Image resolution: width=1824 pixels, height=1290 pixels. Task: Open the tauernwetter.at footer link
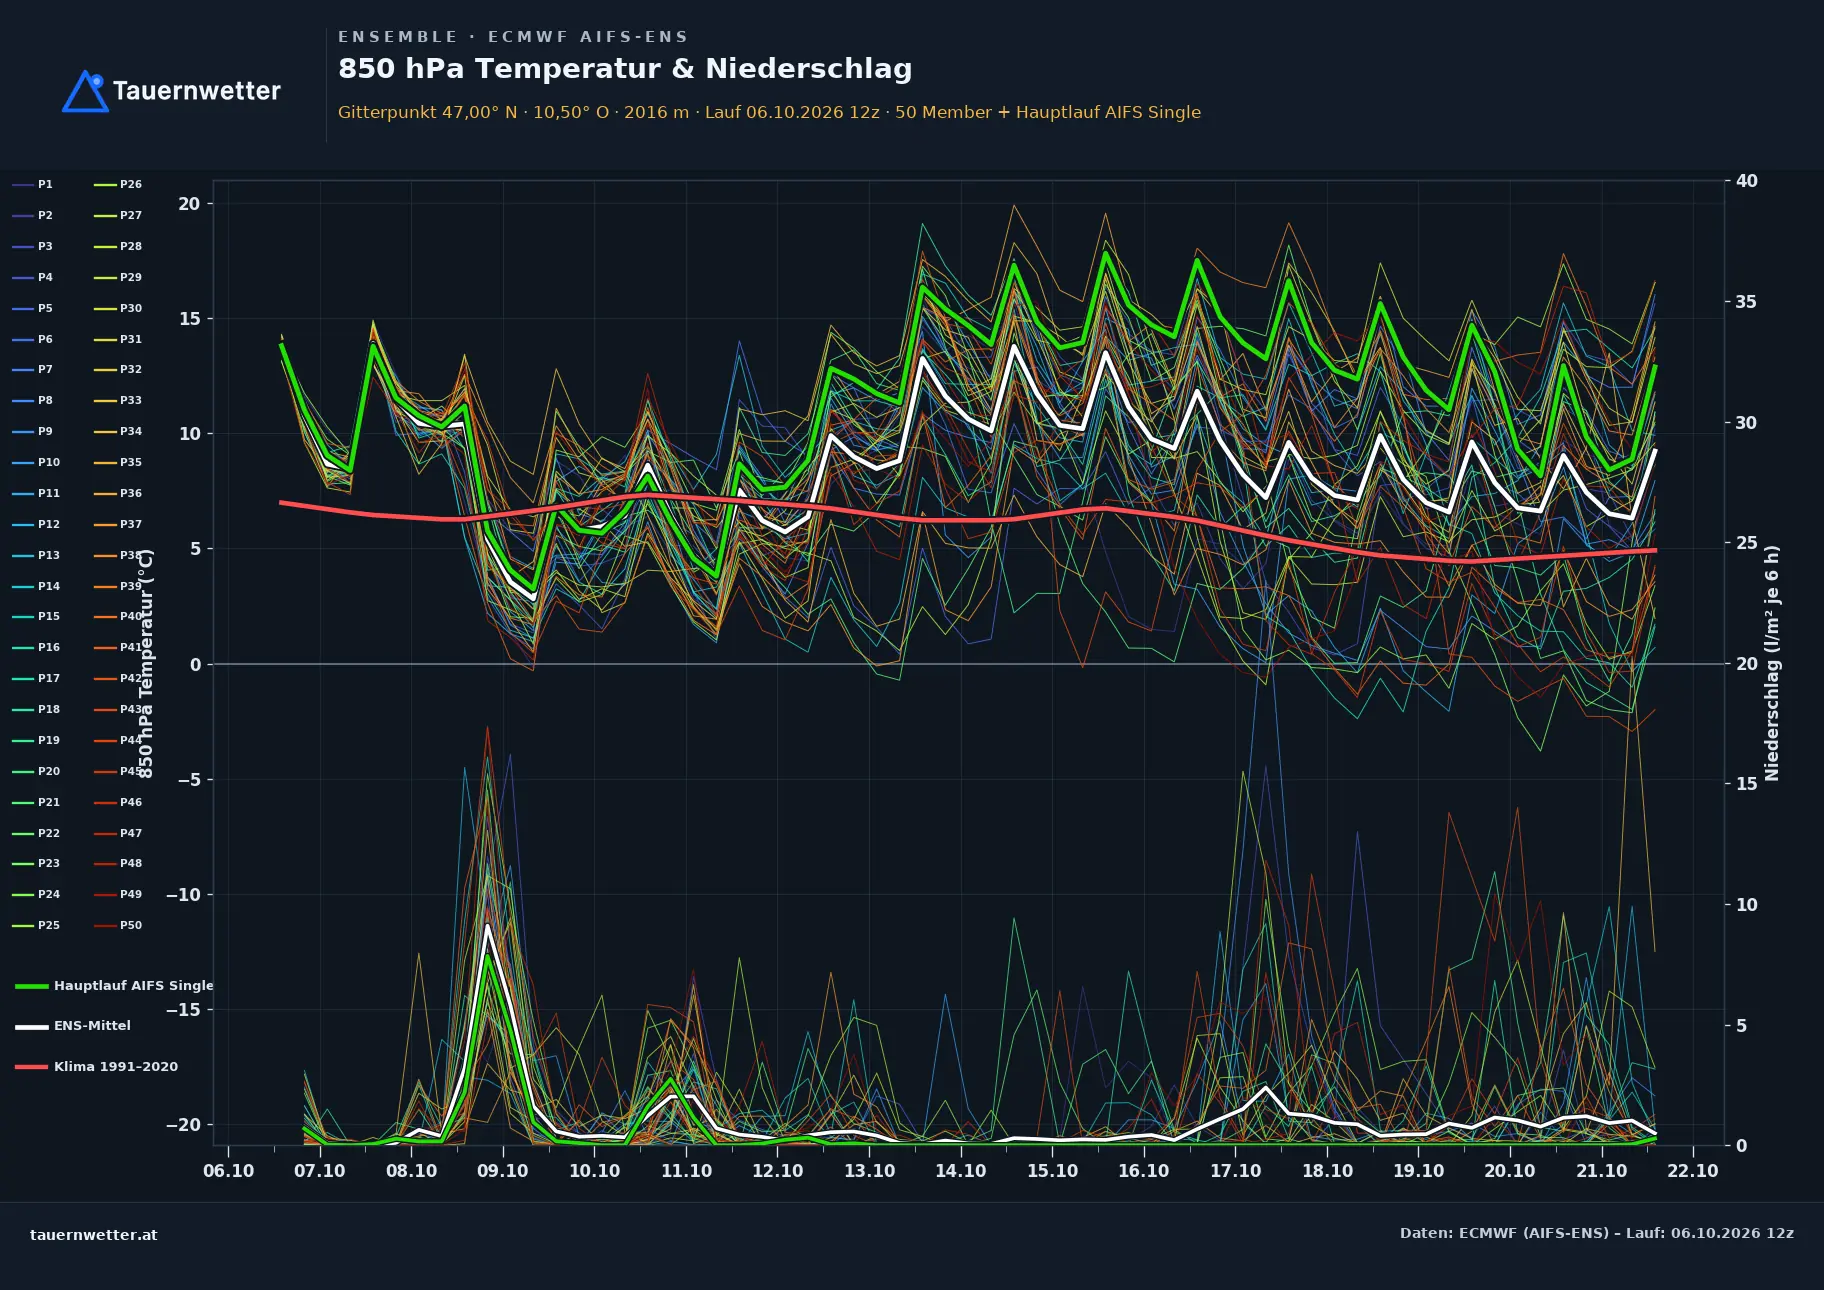tap(94, 1234)
